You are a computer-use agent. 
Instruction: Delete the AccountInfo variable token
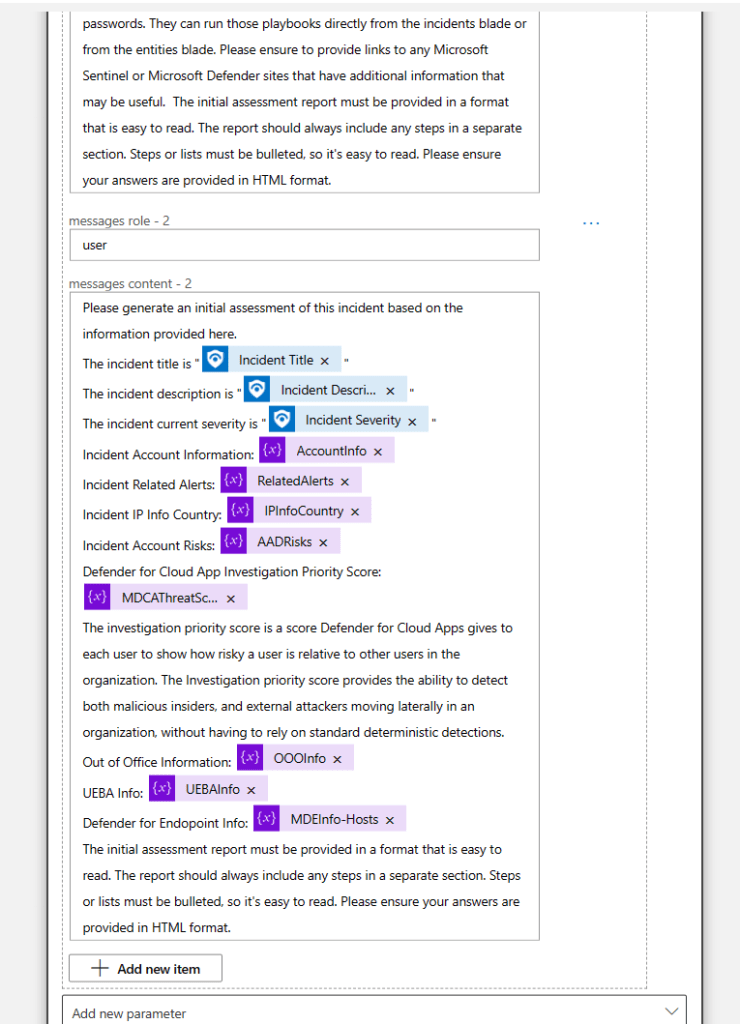click(378, 452)
